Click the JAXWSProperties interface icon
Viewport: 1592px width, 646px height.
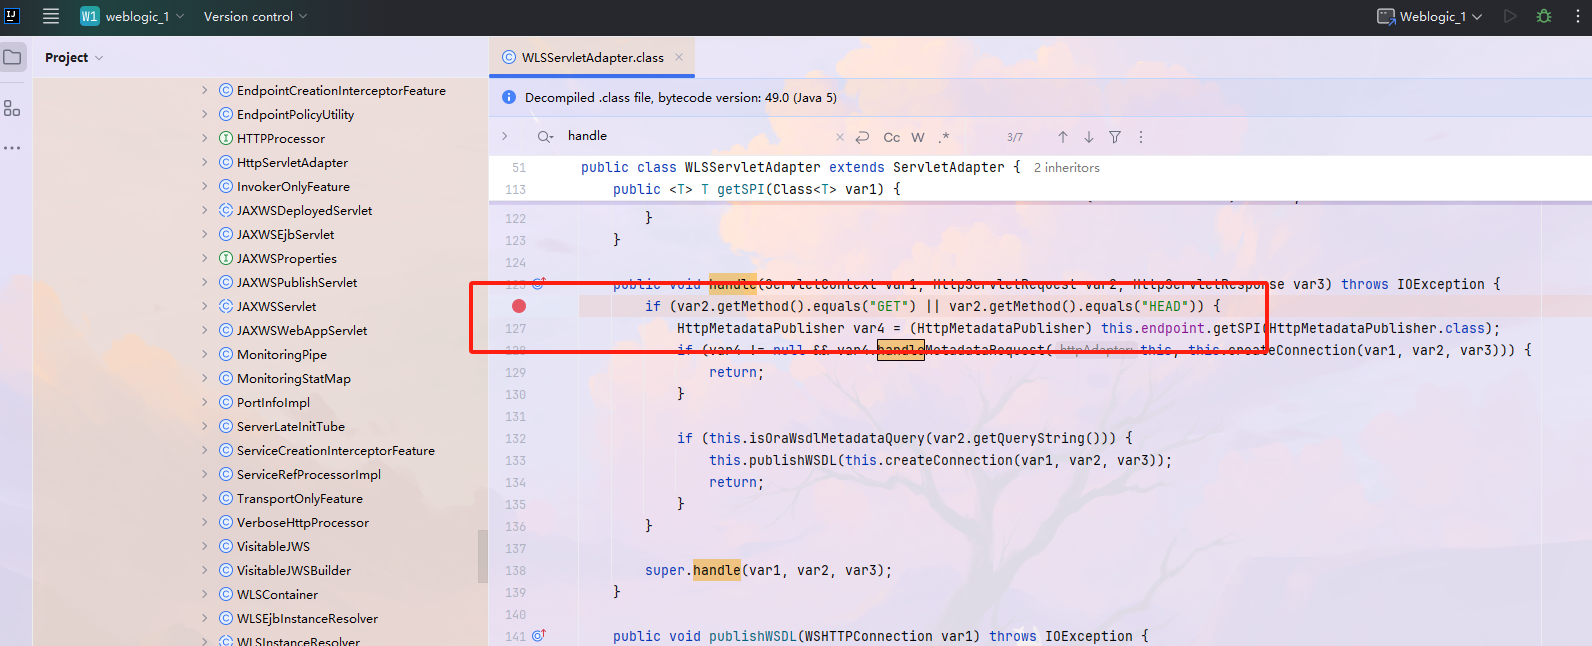226,258
